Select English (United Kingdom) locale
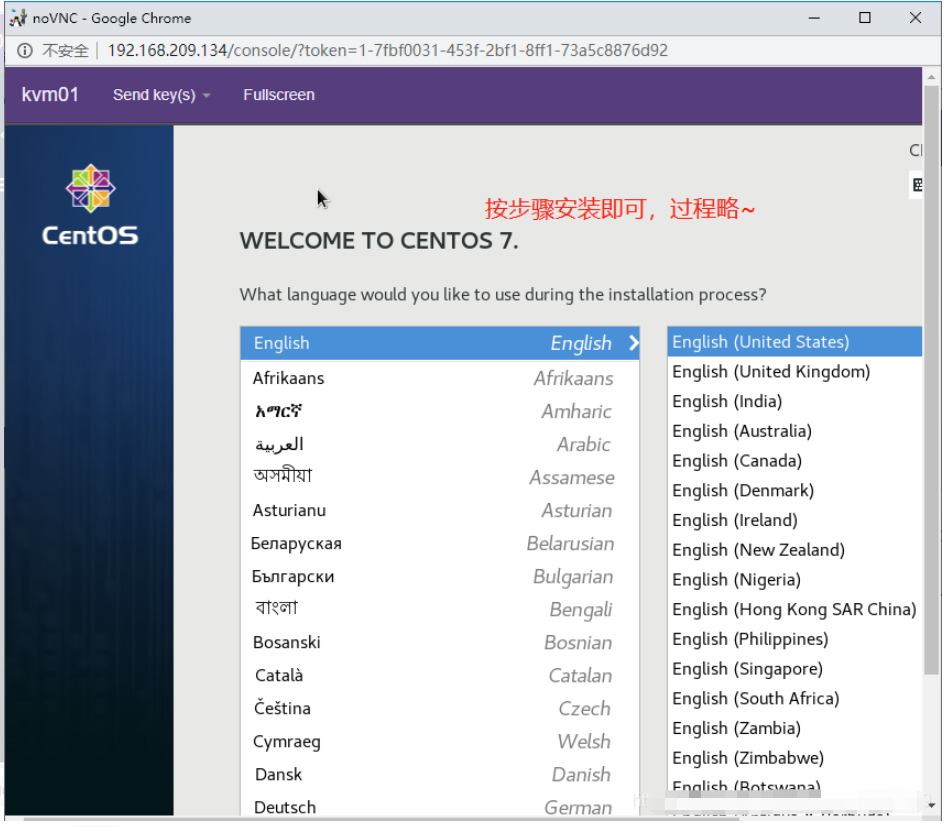Screen dimensions: 947x827 pos(795,372)
